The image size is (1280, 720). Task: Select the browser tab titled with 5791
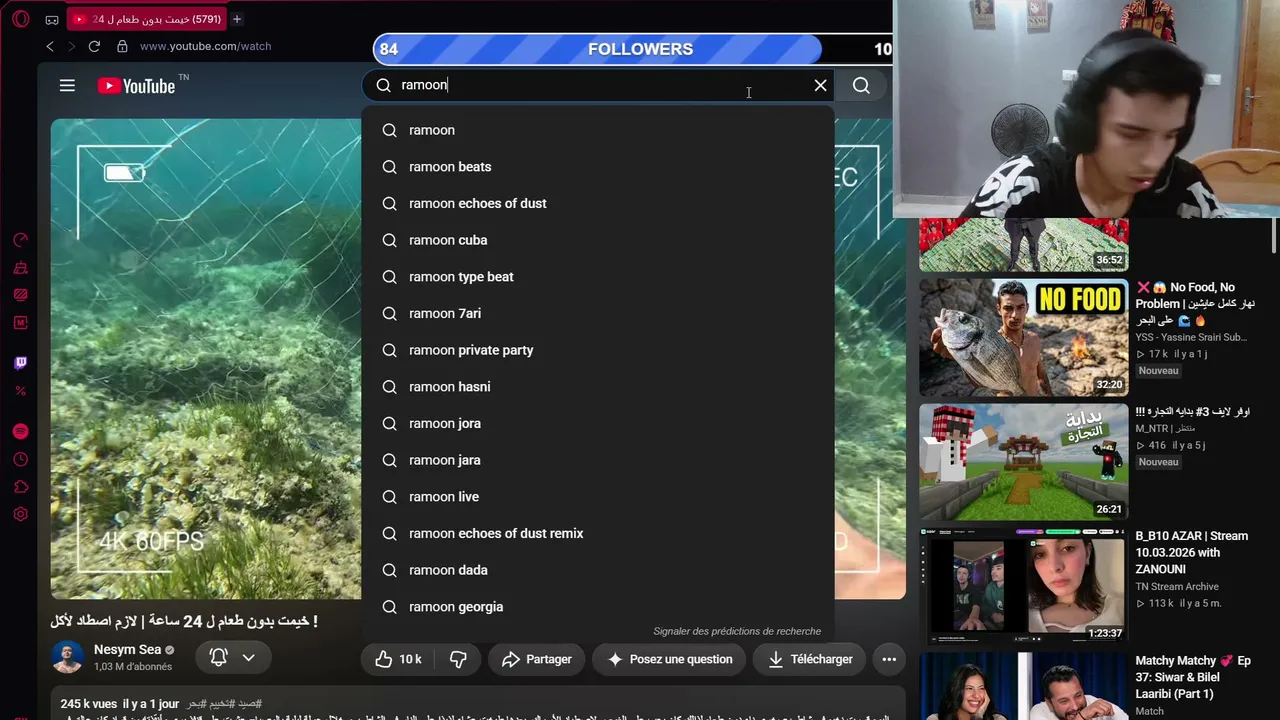point(148,19)
